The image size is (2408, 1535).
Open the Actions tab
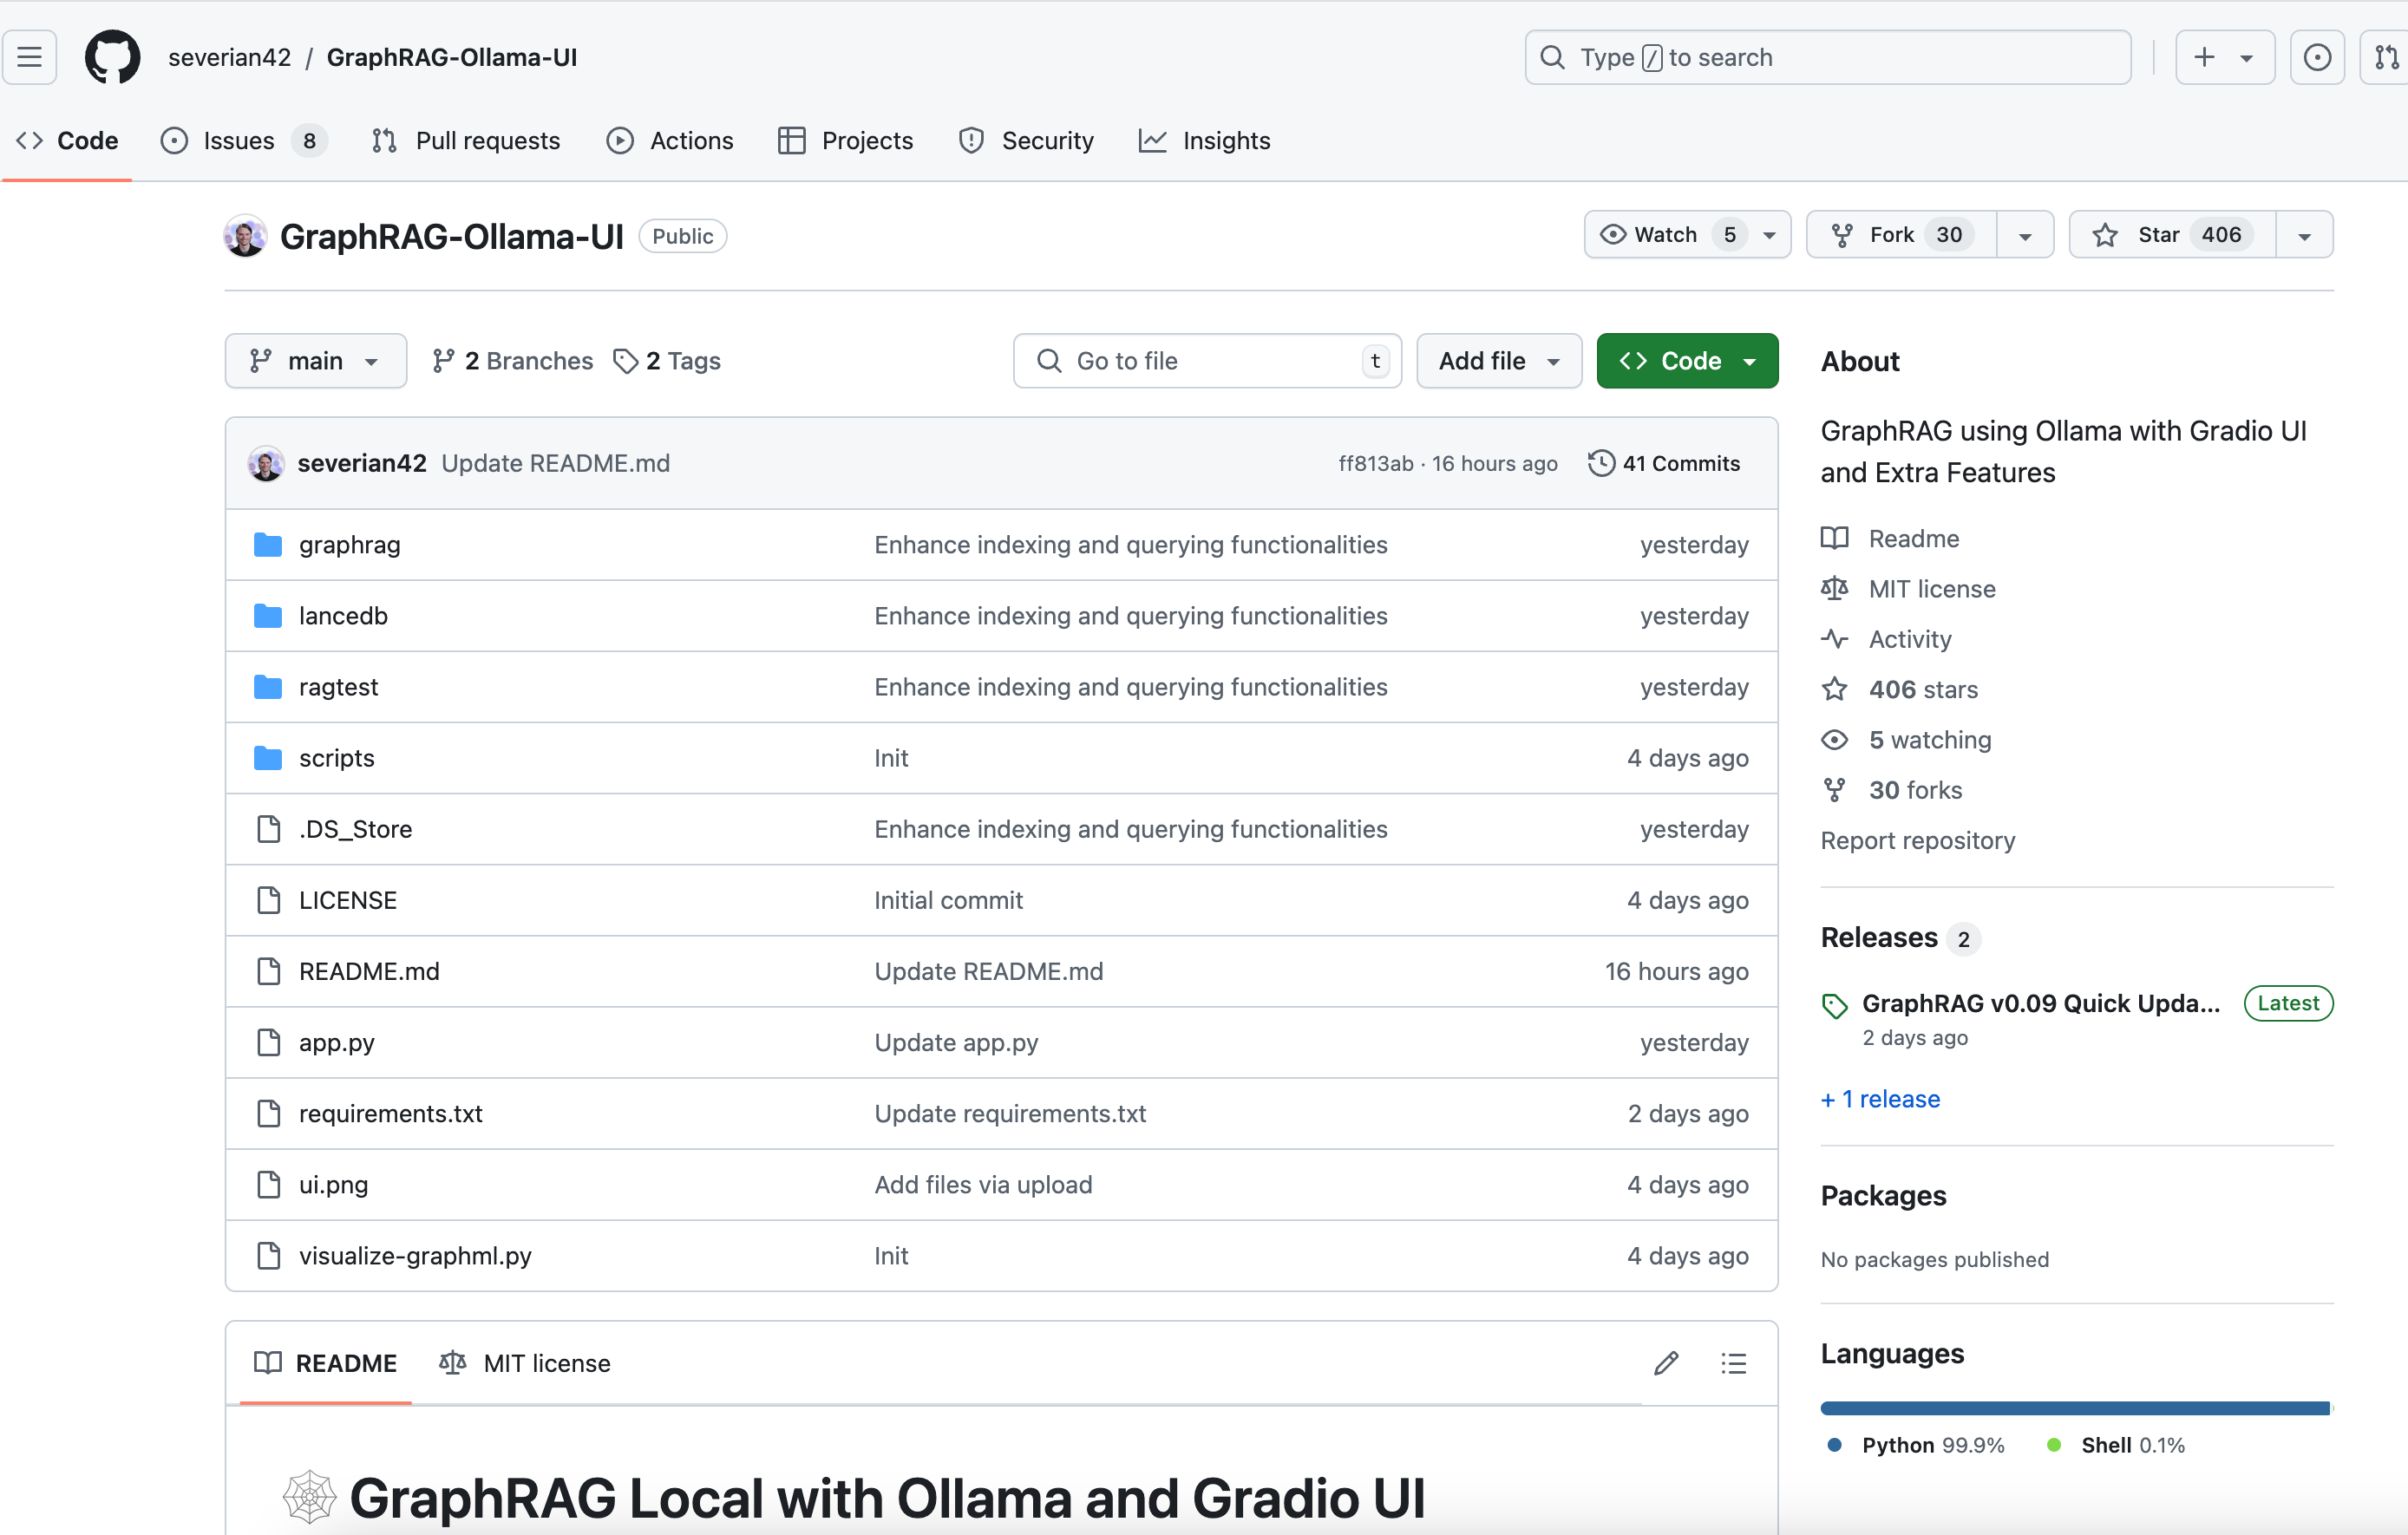pyautogui.click(x=670, y=141)
